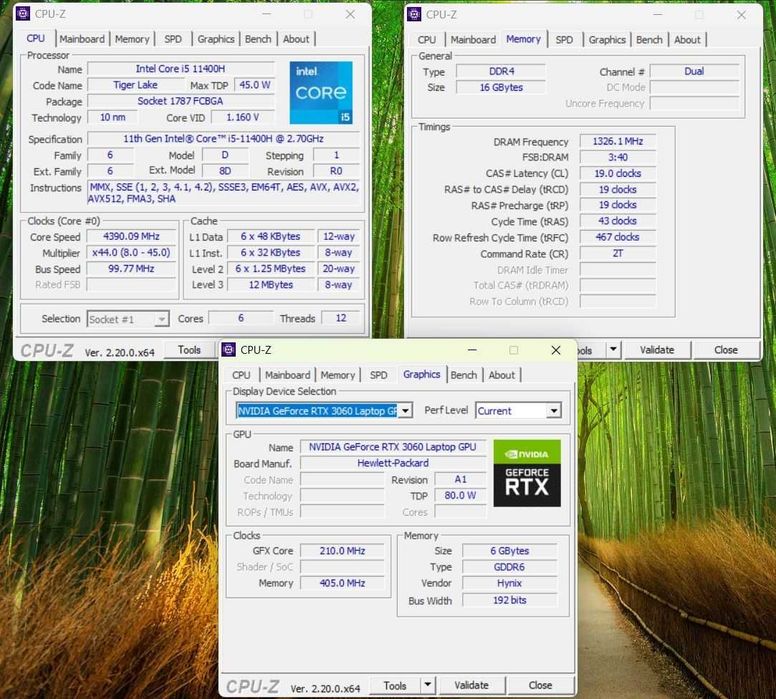
Task: Open About tab in Graphics window
Action: pos(502,375)
